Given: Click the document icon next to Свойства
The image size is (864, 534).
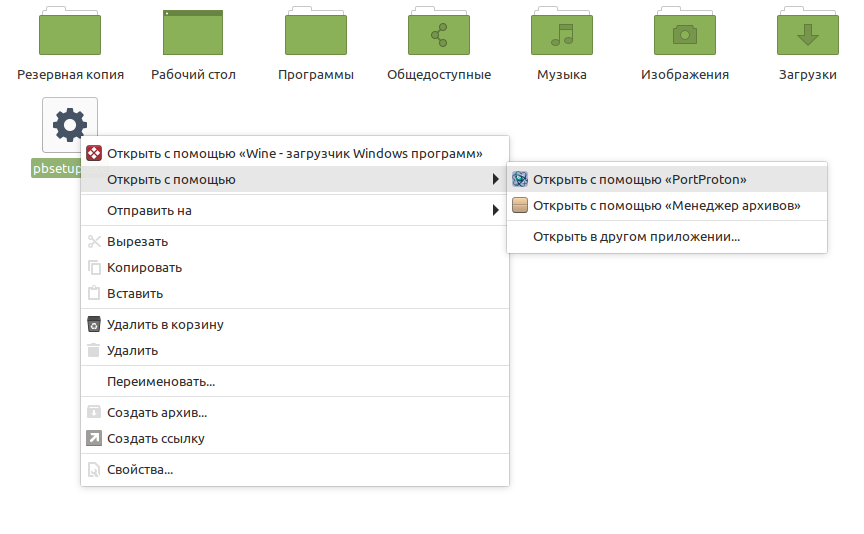Looking at the screenshot, I should [94, 470].
